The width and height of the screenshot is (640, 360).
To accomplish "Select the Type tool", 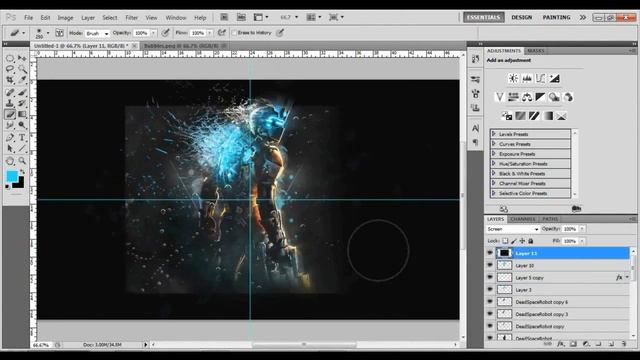I will point(22,138).
